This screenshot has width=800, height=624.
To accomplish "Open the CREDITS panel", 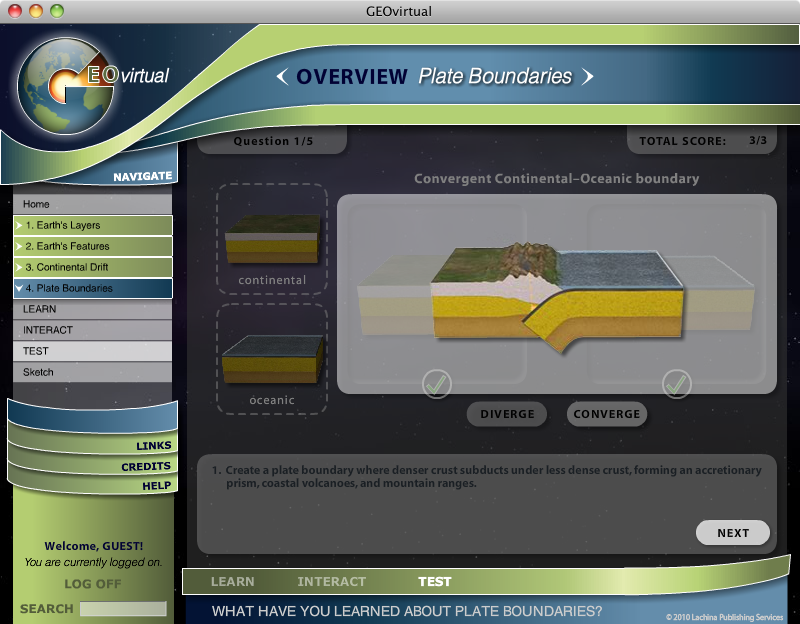I will tap(146, 466).
